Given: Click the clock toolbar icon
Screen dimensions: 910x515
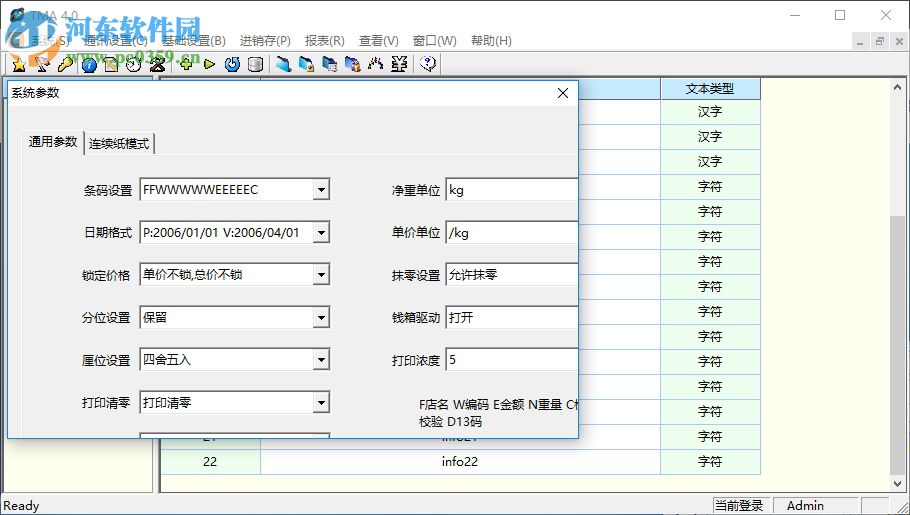Looking at the screenshot, I should tap(134, 64).
